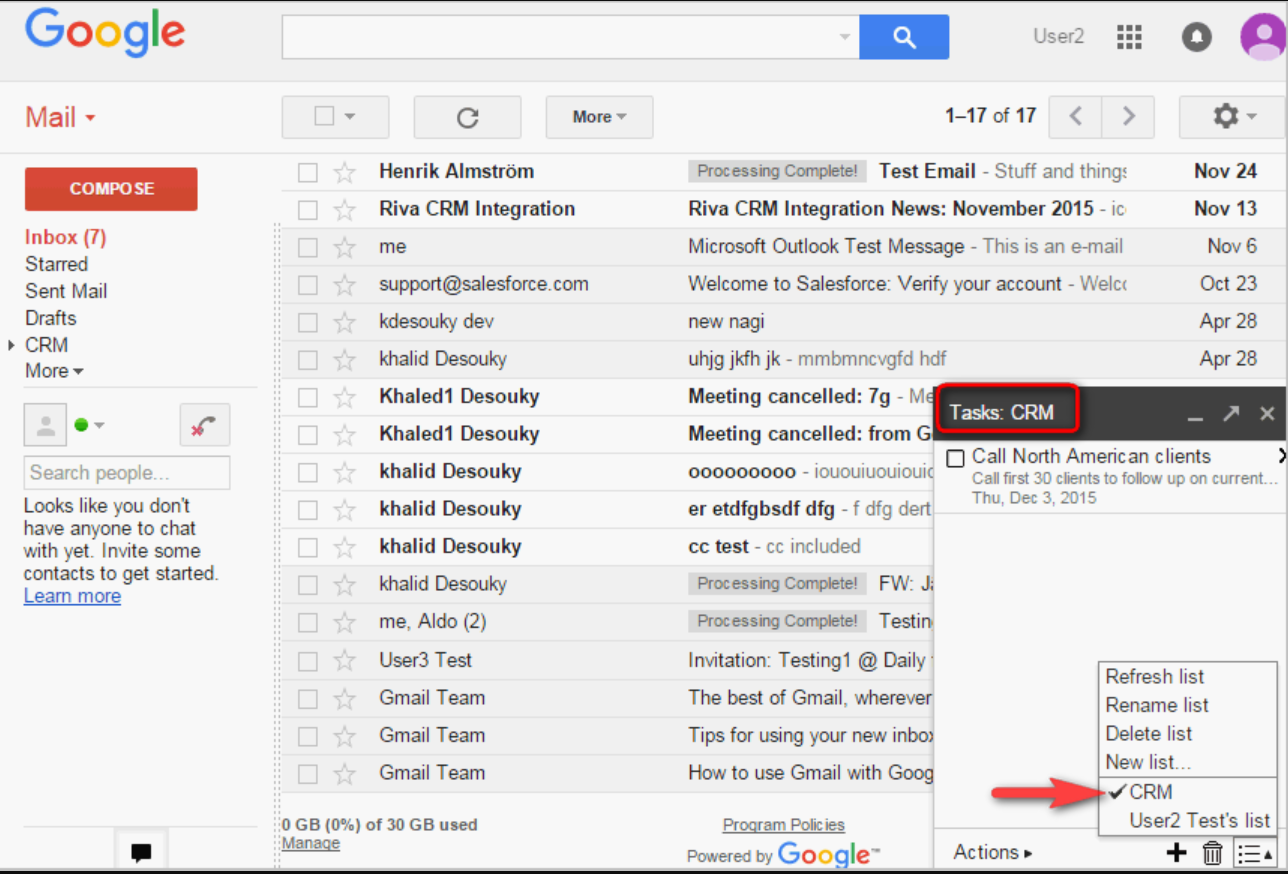Image resolution: width=1288 pixels, height=874 pixels.
Task: Star the User3 Test email
Action: [x=345, y=660]
